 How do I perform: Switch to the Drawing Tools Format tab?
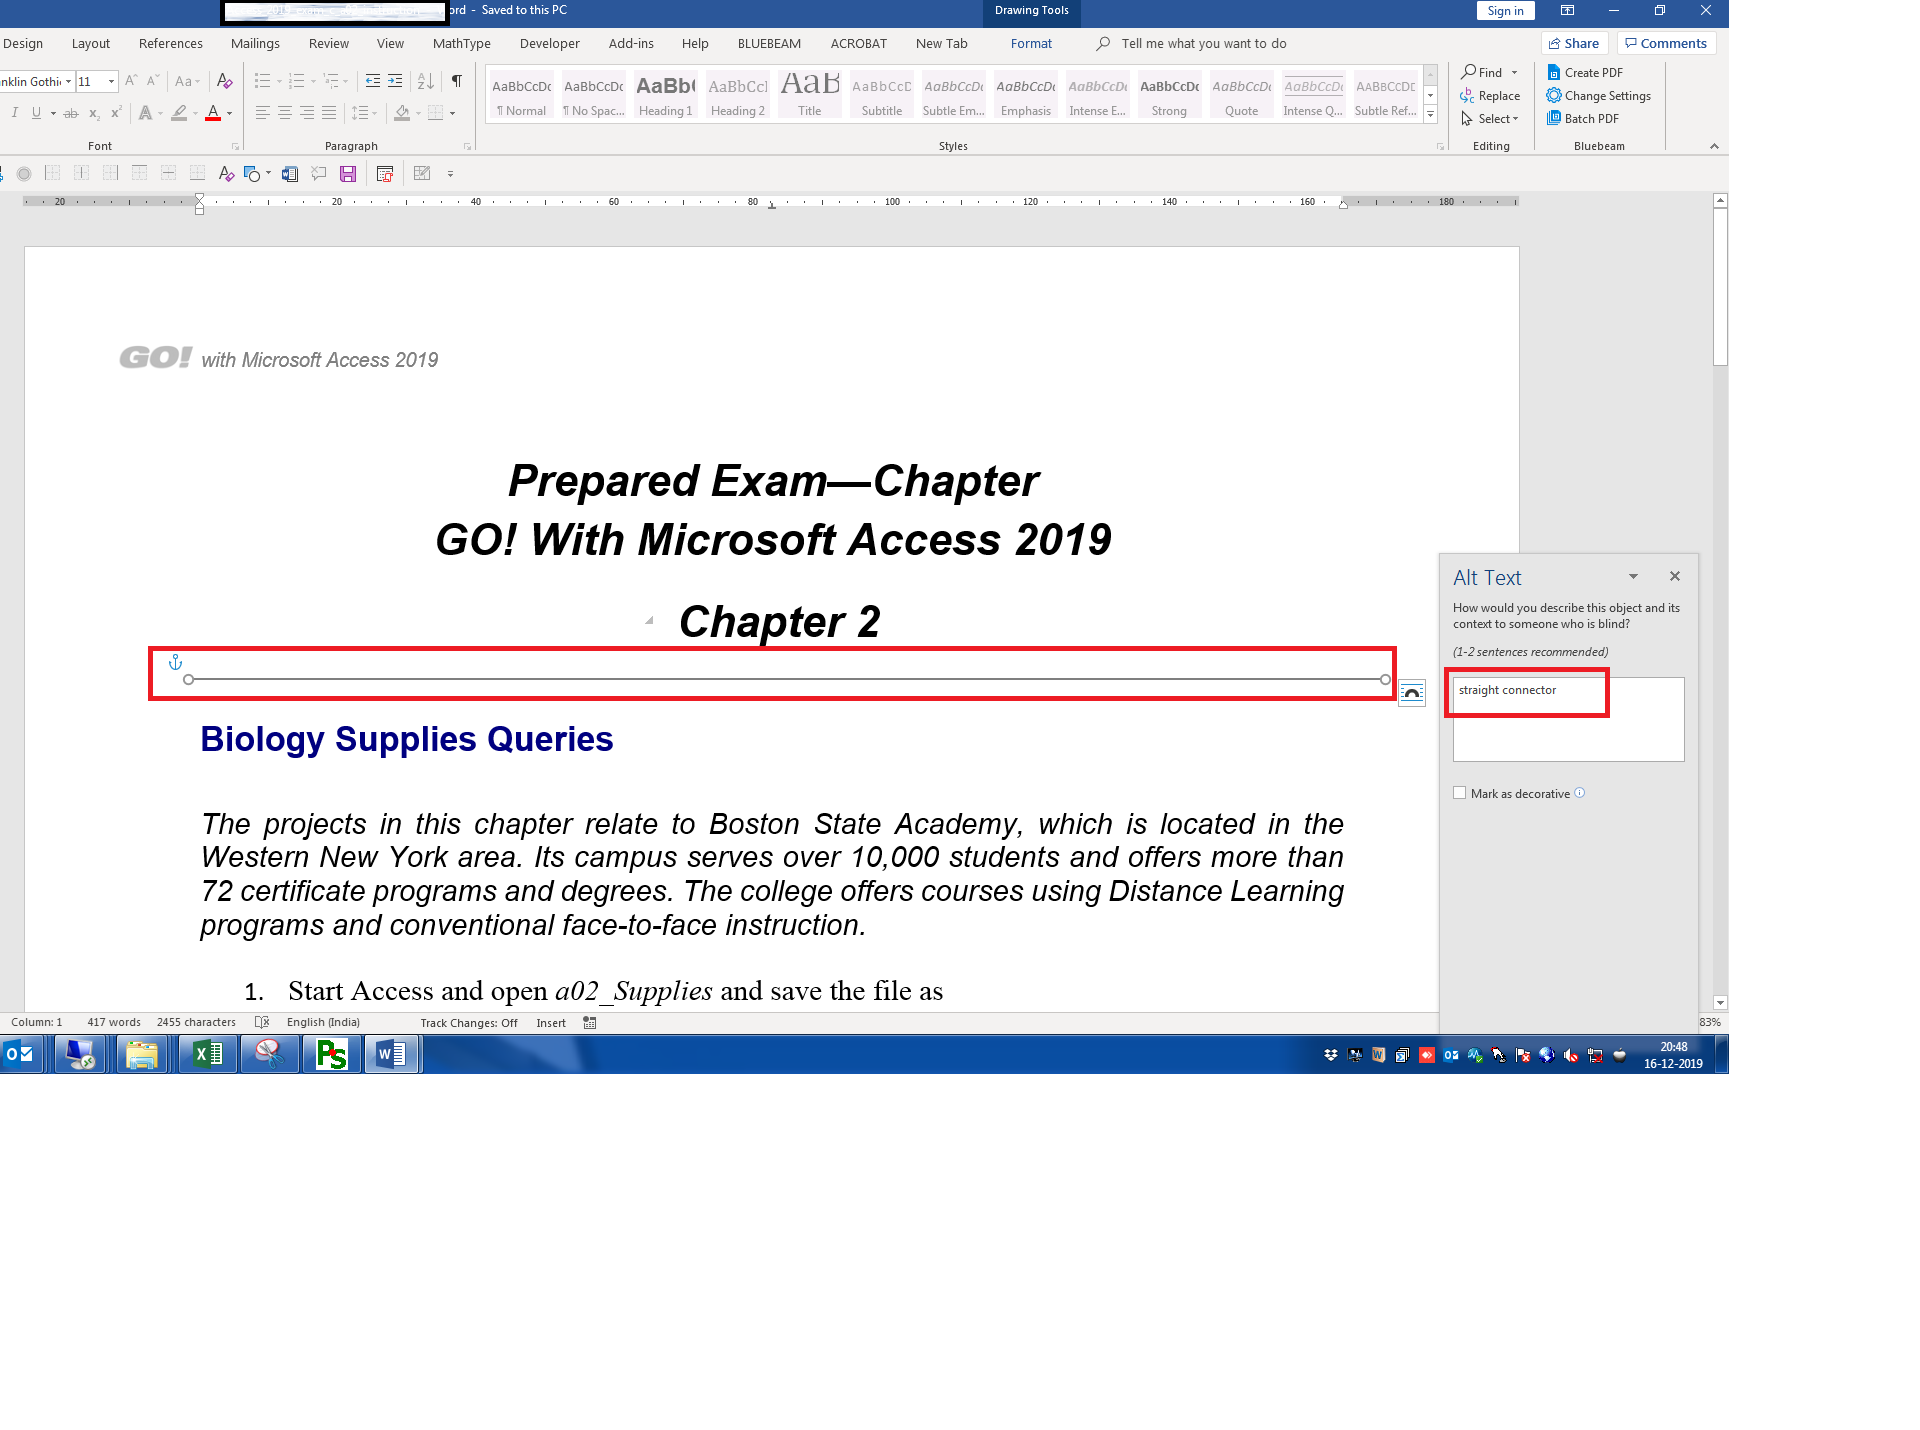[x=1030, y=44]
